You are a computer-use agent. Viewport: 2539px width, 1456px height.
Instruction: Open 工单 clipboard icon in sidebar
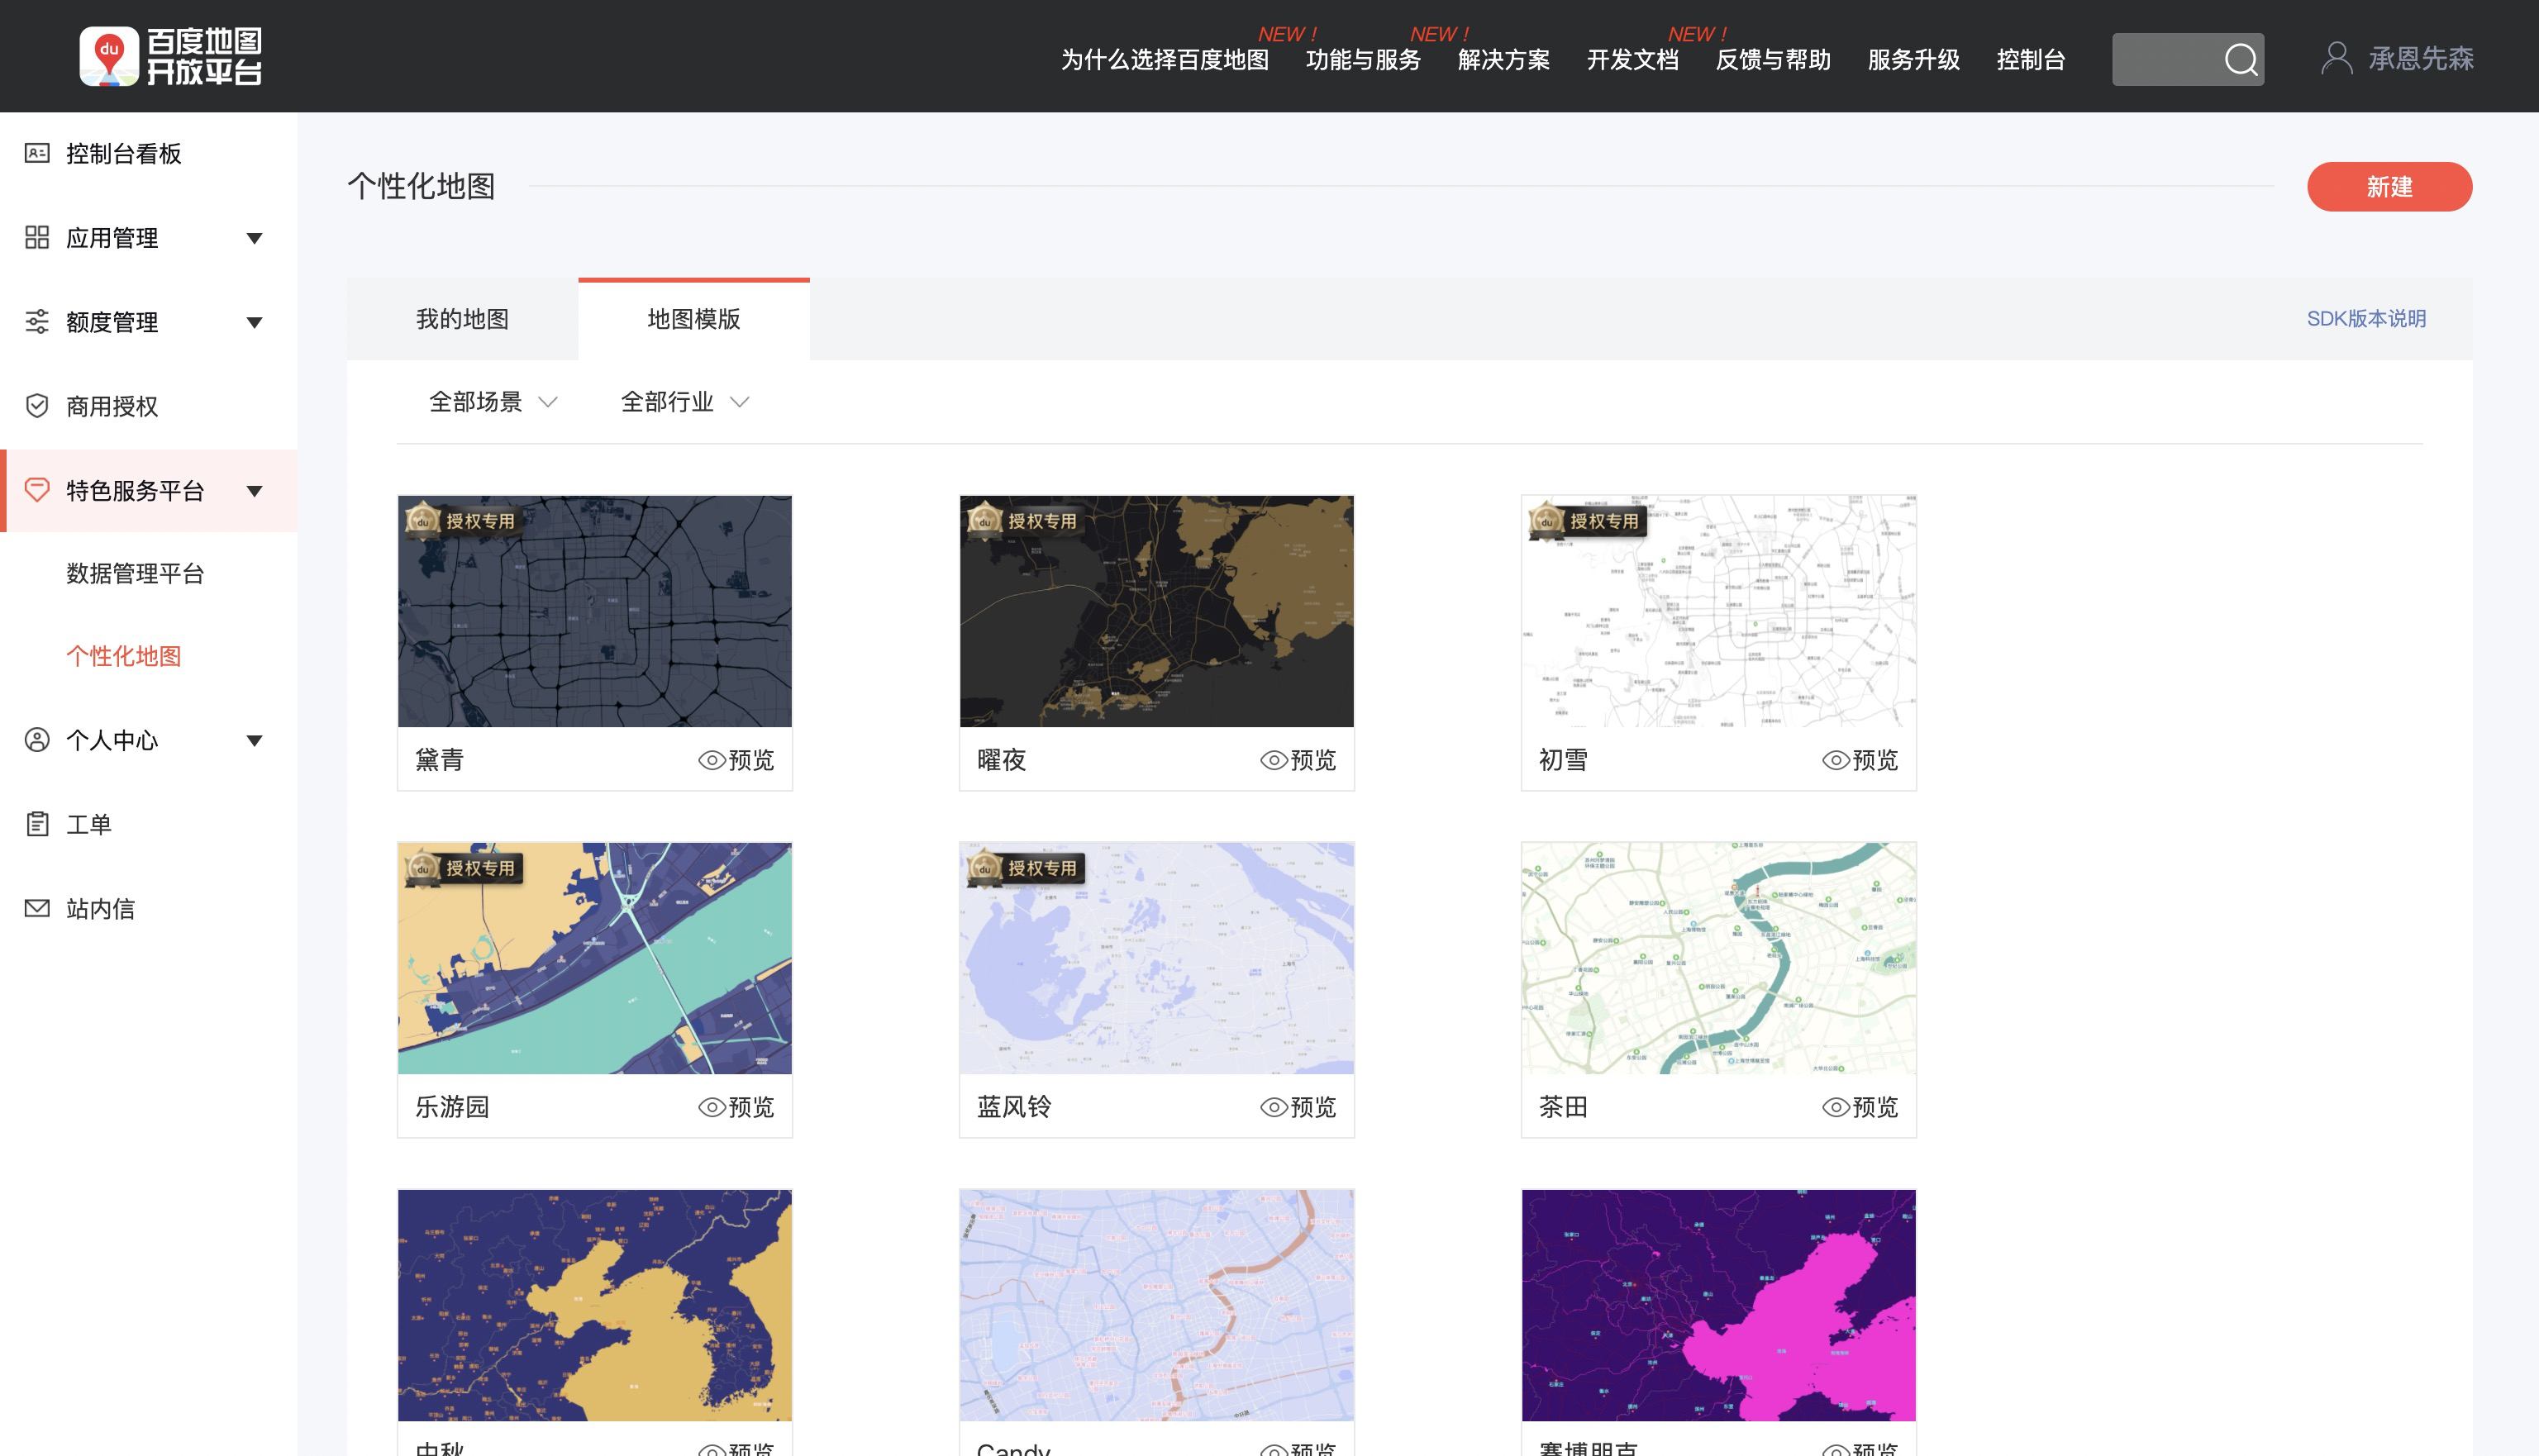(x=37, y=824)
